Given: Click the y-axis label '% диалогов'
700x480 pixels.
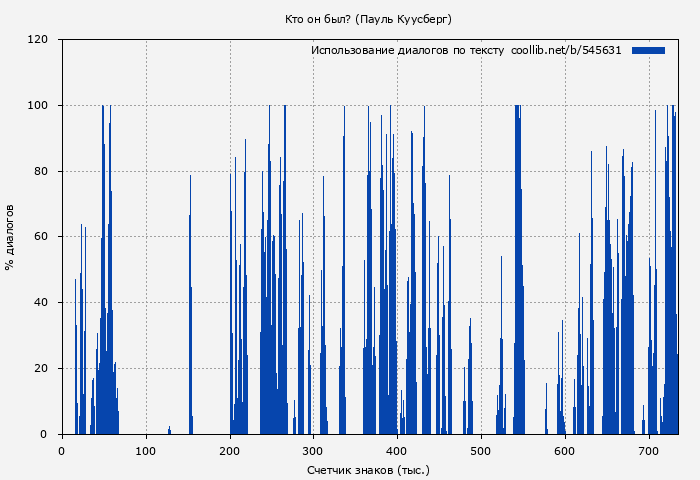Looking at the screenshot, I should pyautogui.click(x=10, y=237).
